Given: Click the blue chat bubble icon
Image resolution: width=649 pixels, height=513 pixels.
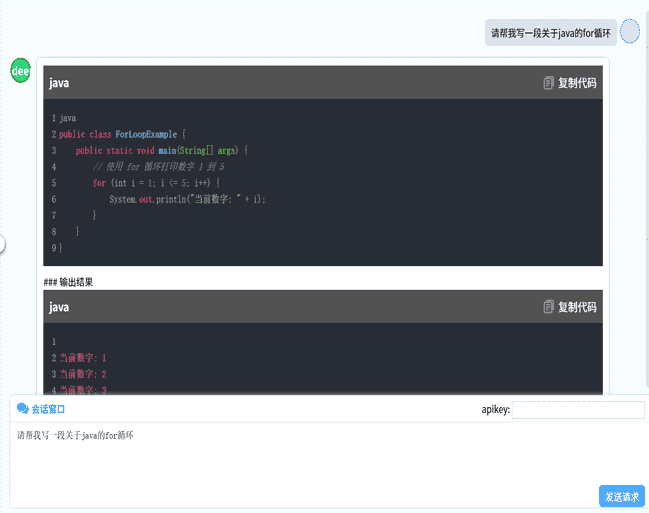Looking at the screenshot, I should [23, 409].
